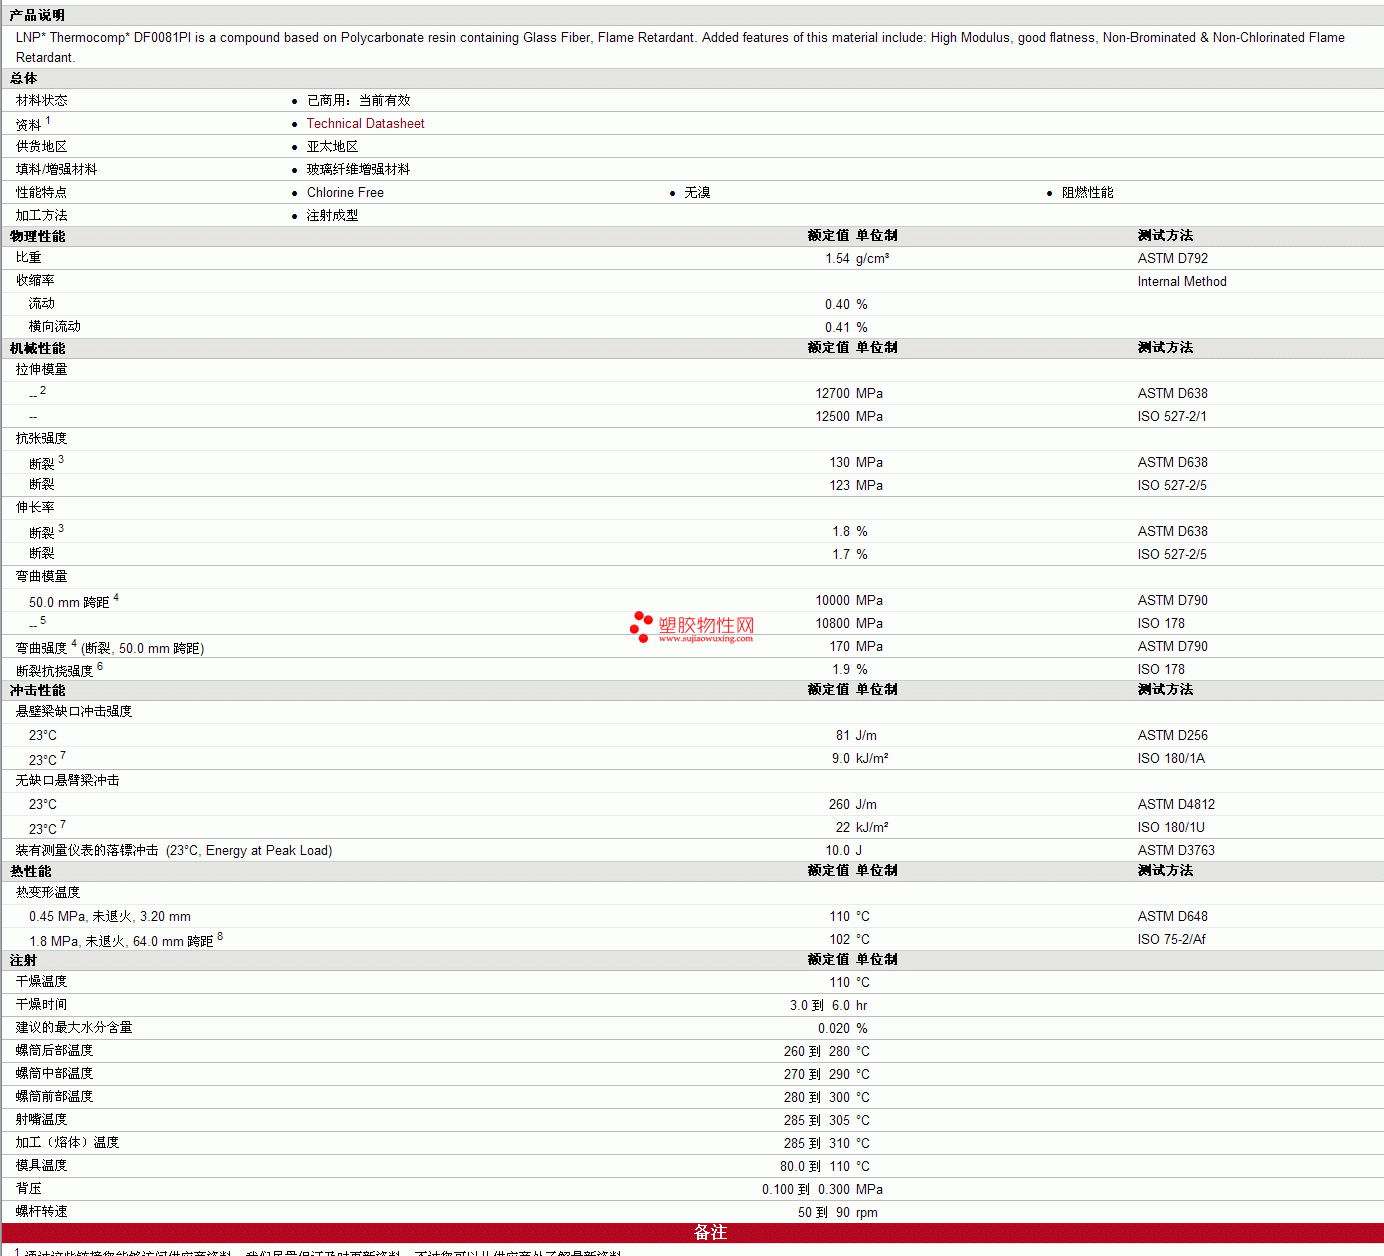Select the 物理性能 section heading
Viewport: 1384px width, 1256px height.
pos(37,236)
